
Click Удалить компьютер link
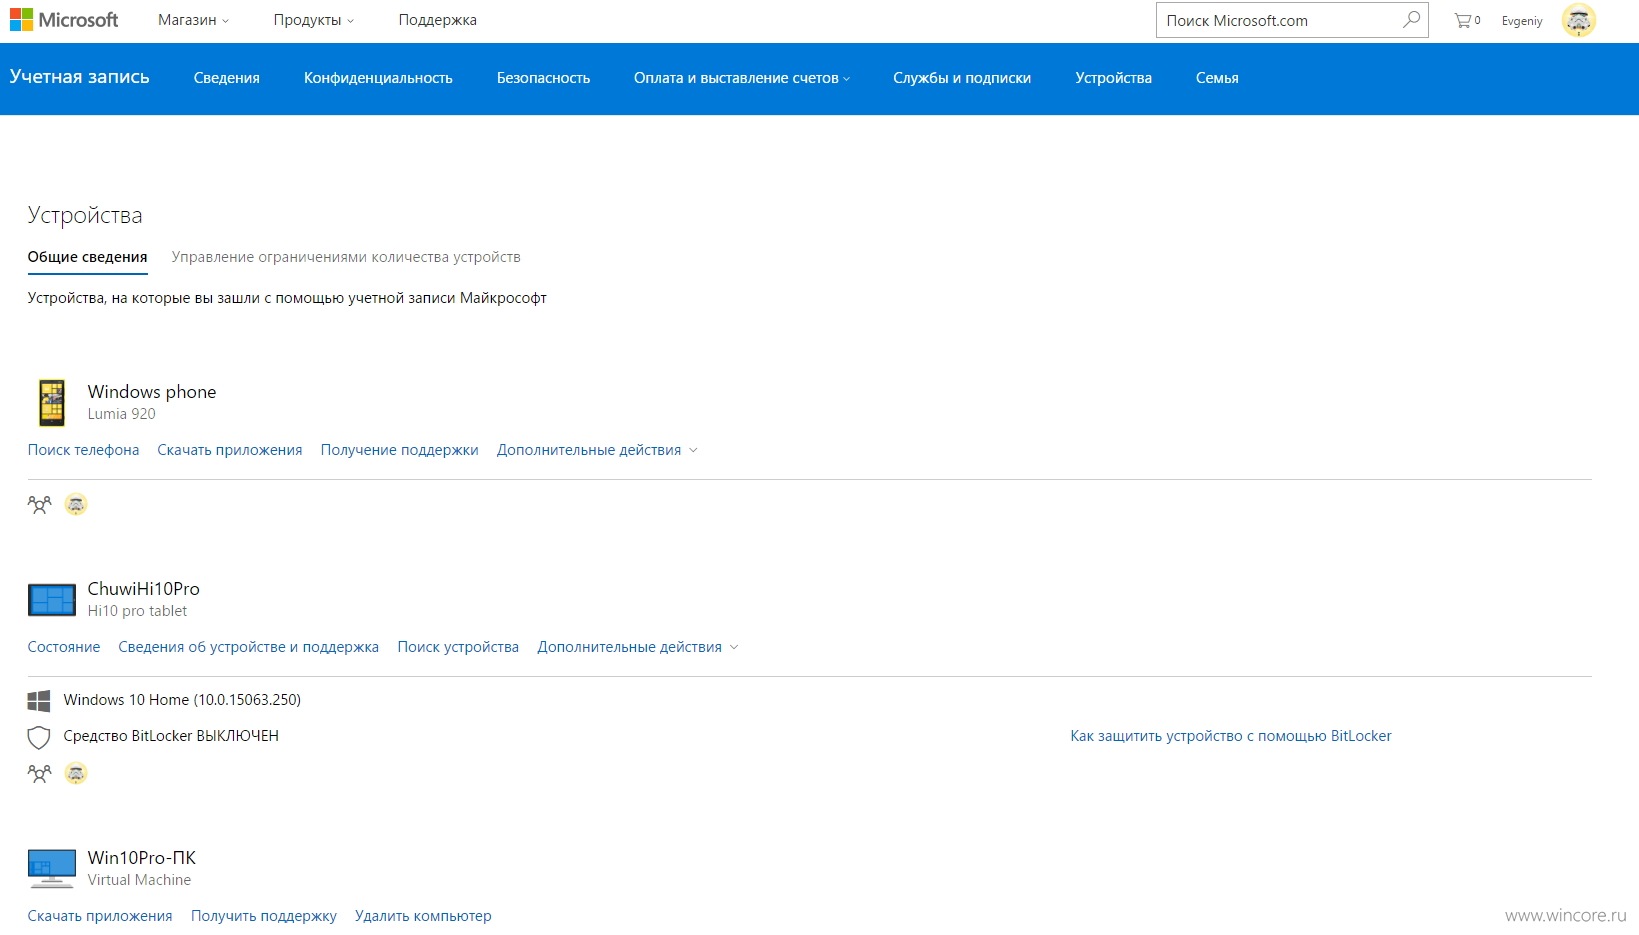[423, 916]
